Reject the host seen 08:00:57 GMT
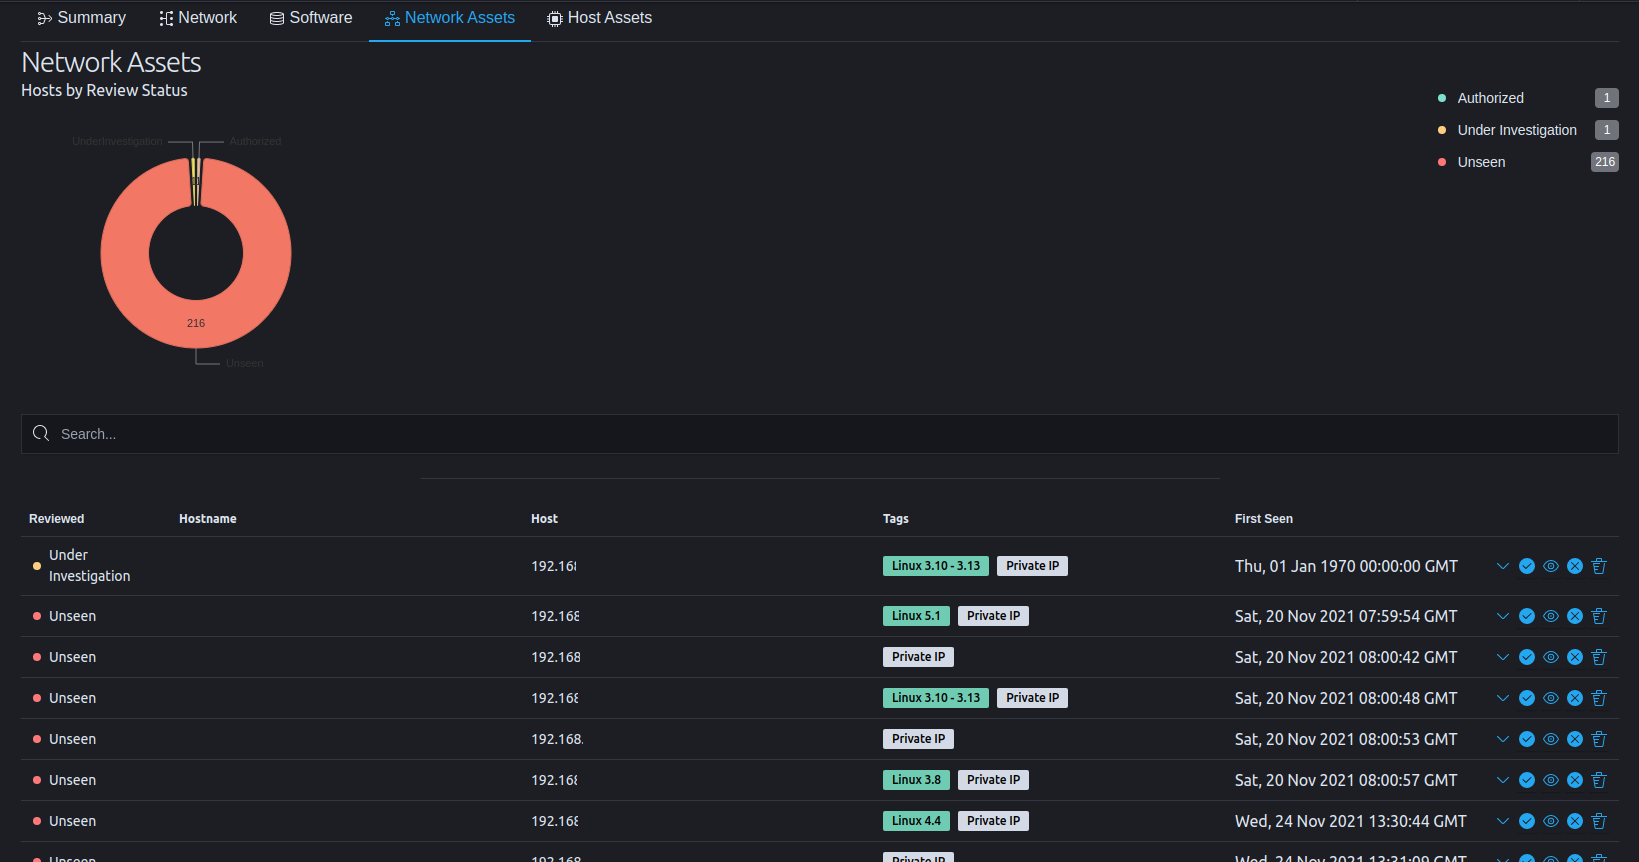Viewport: 1639px width, 862px height. coord(1575,780)
